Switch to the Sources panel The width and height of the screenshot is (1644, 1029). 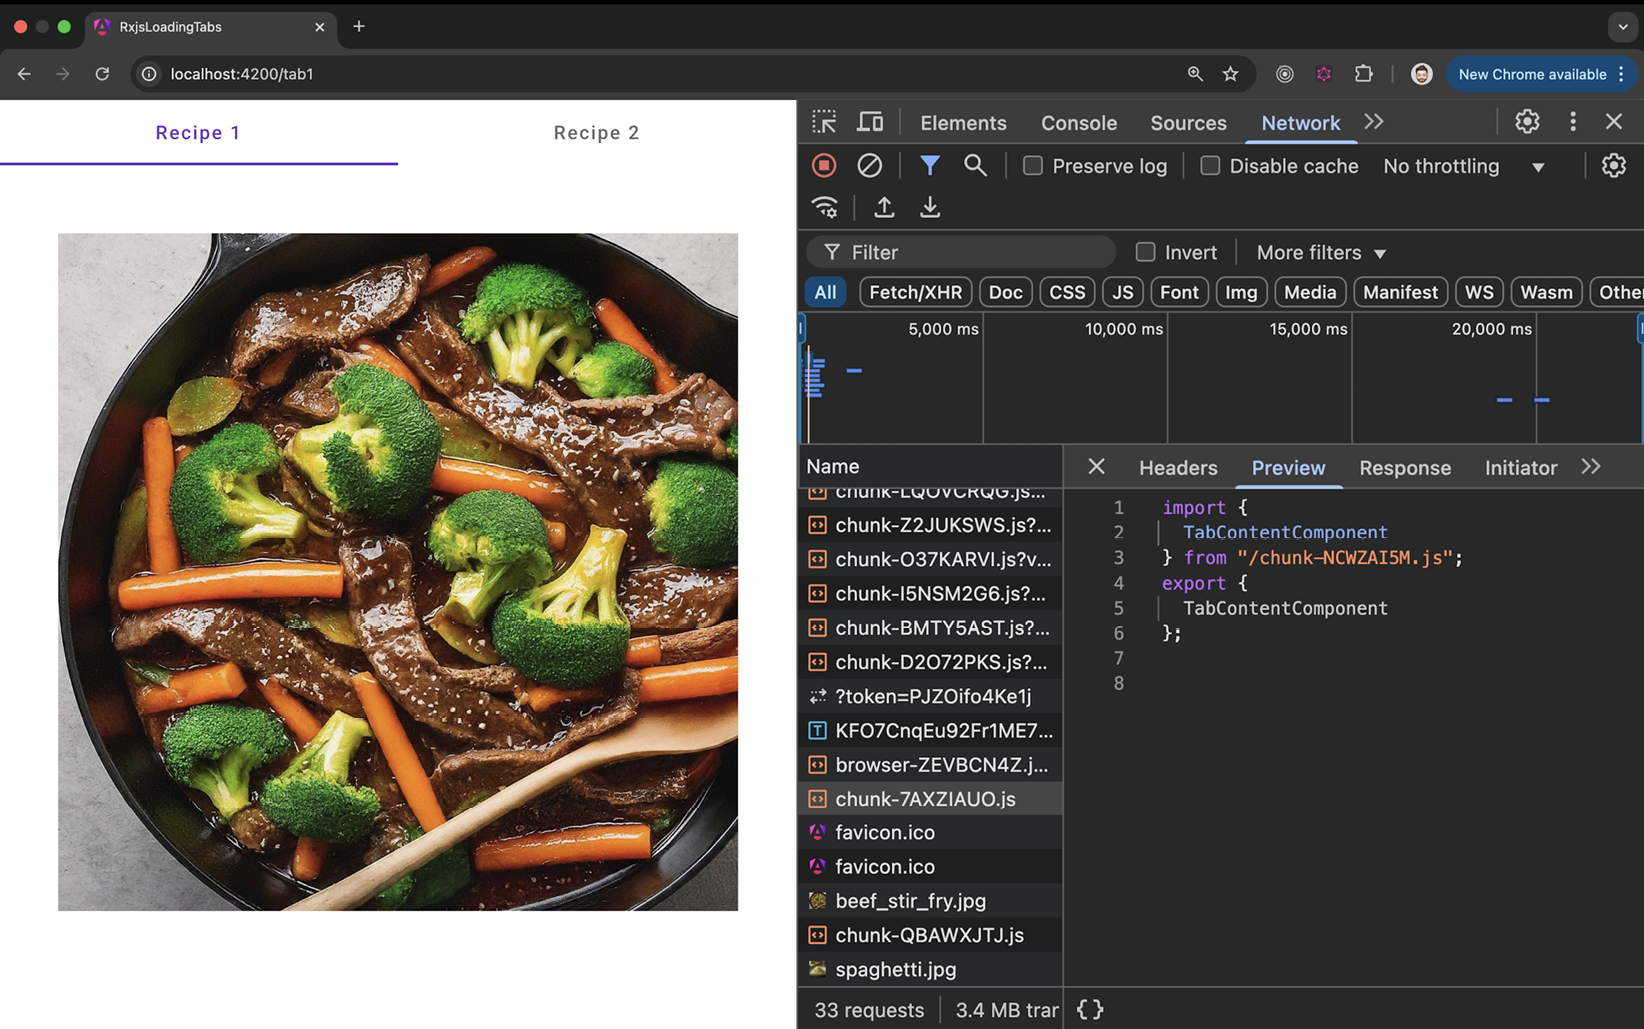1188,122
